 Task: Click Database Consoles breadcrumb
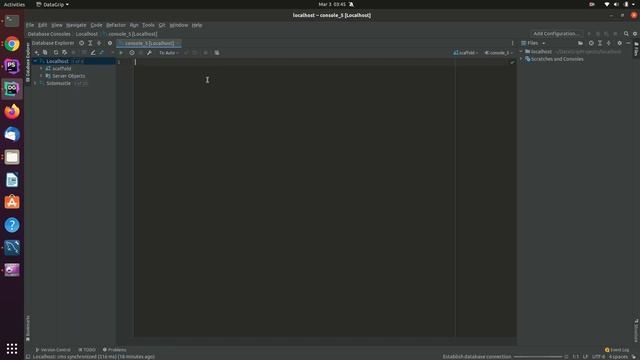[49, 34]
